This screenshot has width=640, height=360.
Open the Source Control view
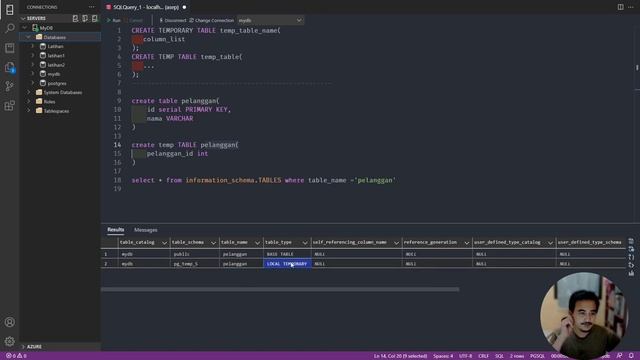[9, 86]
